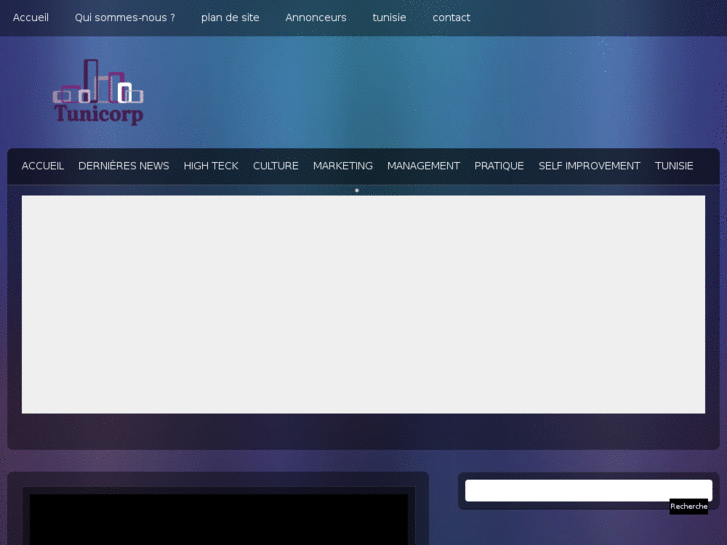This screenshot has width=727, height=545.
Task: Click the Recherche button
Action: 689,507
